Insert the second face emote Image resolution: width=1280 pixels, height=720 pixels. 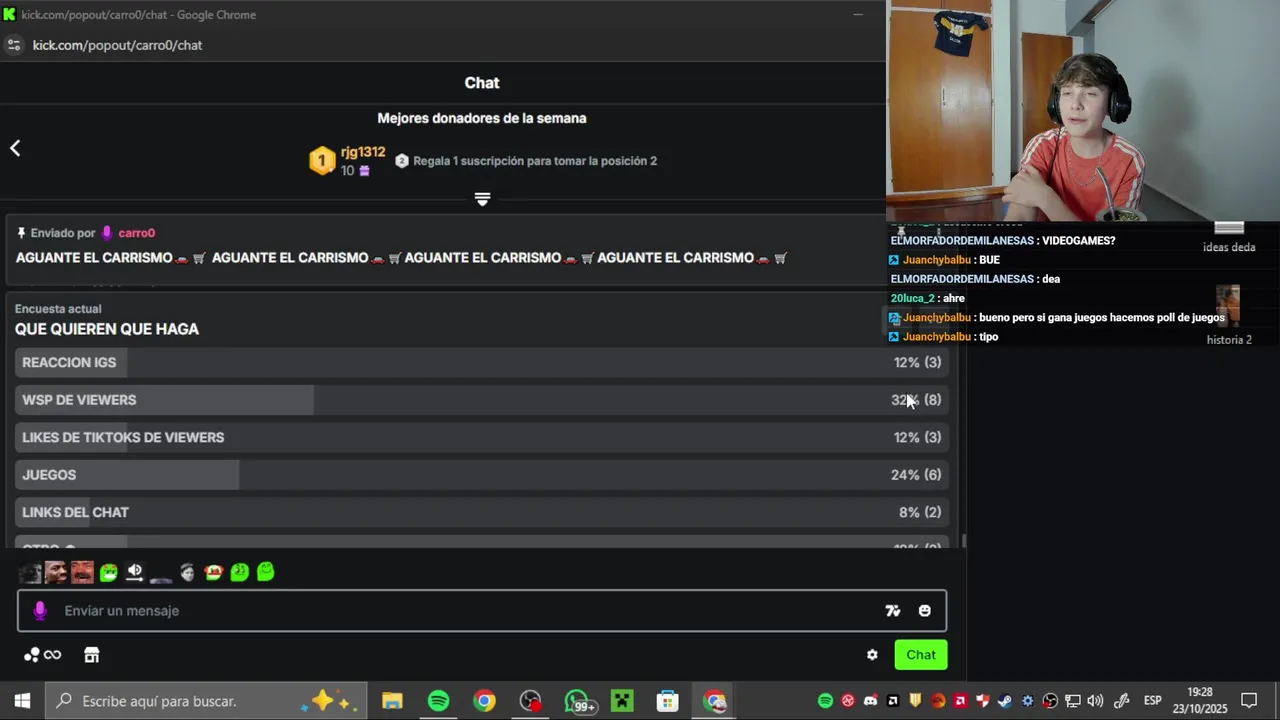pyautogui.click(x=56, y=573)
